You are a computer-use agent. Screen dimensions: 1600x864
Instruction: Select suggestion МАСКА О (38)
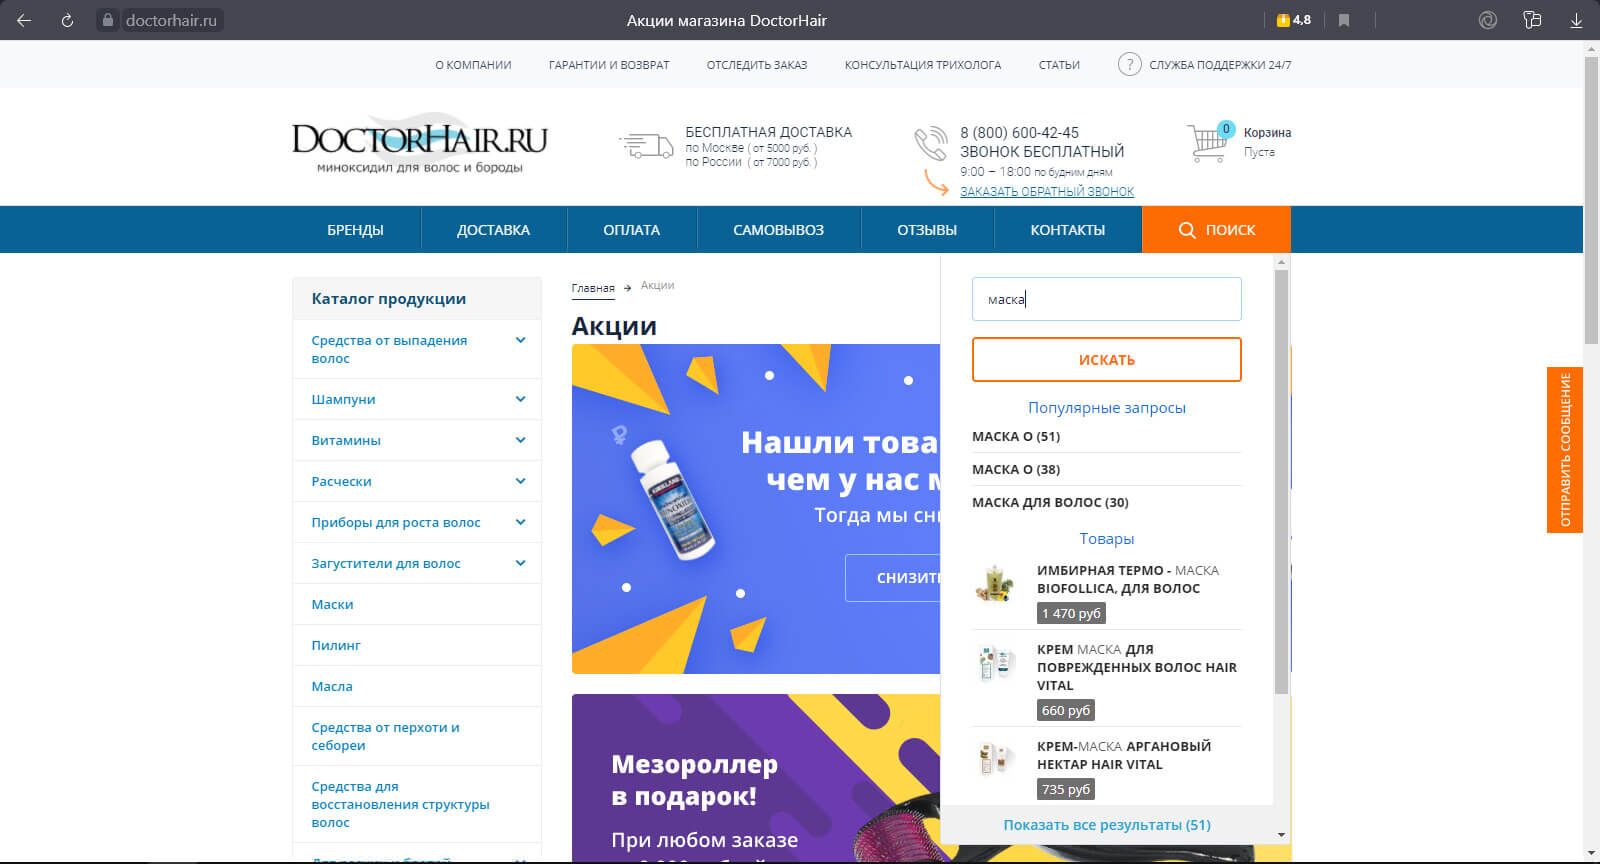[x=1016, y=469]
